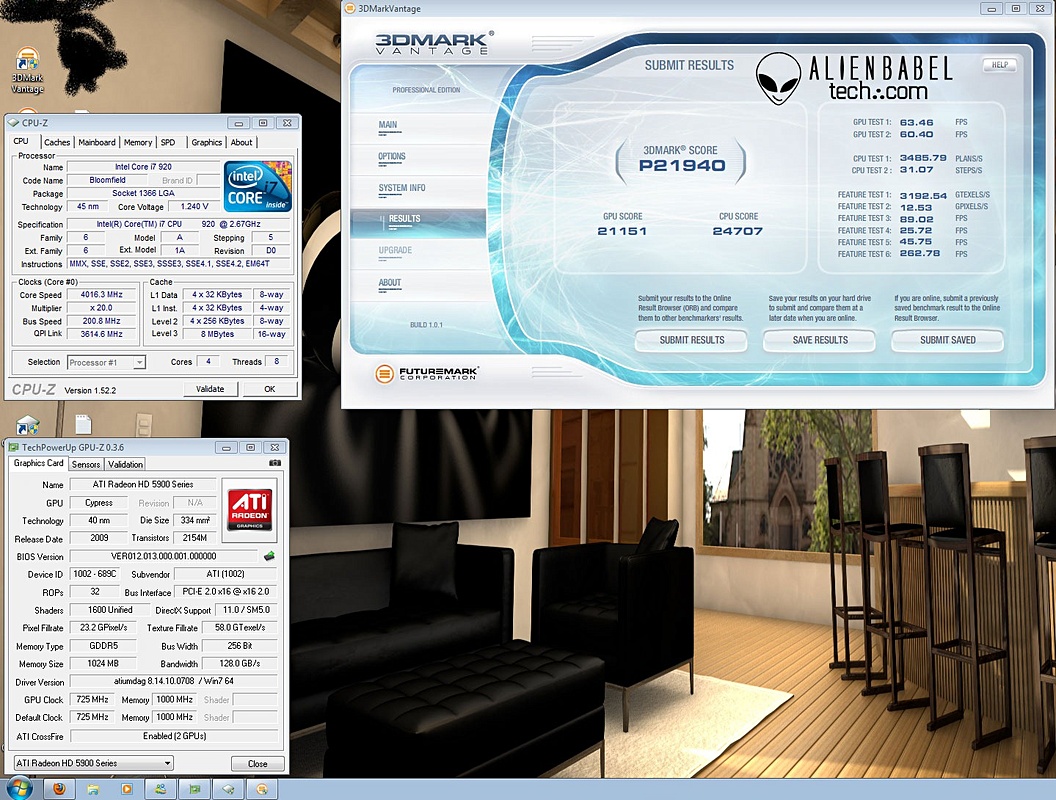Click the camera screenshot icon in GPU-Z
Screen dimensions: 1056x800
pyautogui.click(x=275, y=463)
